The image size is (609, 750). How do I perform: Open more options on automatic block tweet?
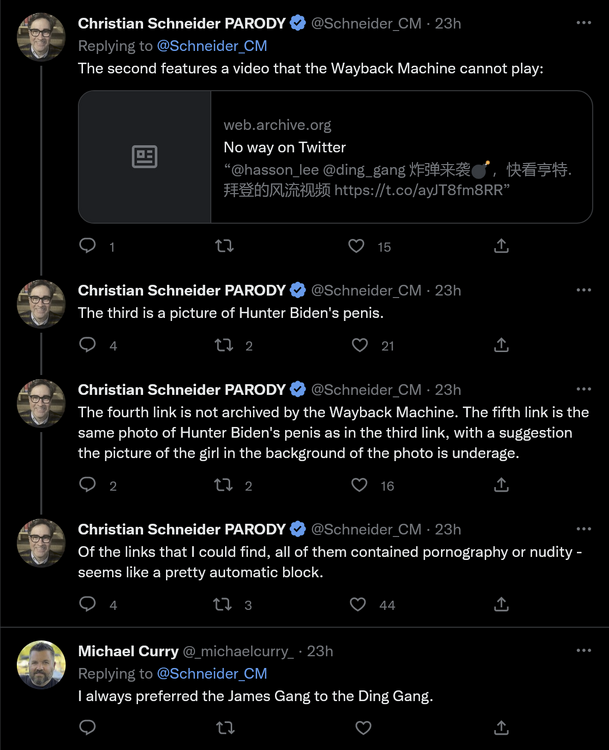tap(584, 529)
